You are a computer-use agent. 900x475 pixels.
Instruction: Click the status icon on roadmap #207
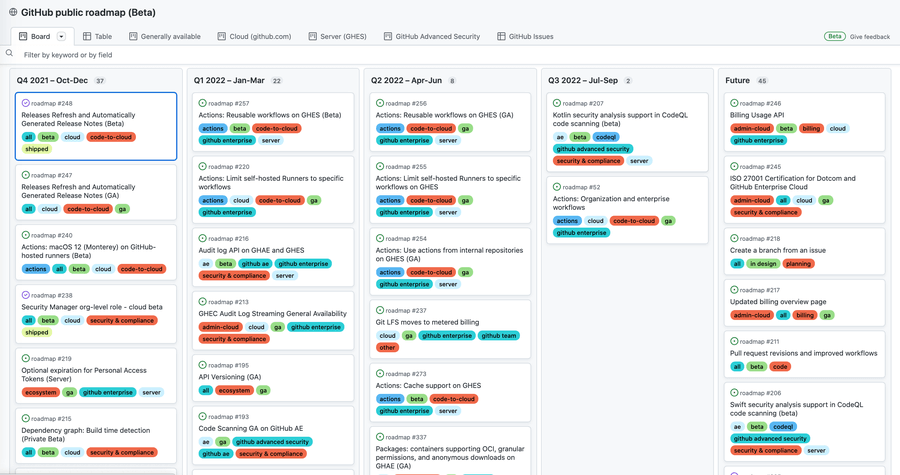click(x=557, y=103)
